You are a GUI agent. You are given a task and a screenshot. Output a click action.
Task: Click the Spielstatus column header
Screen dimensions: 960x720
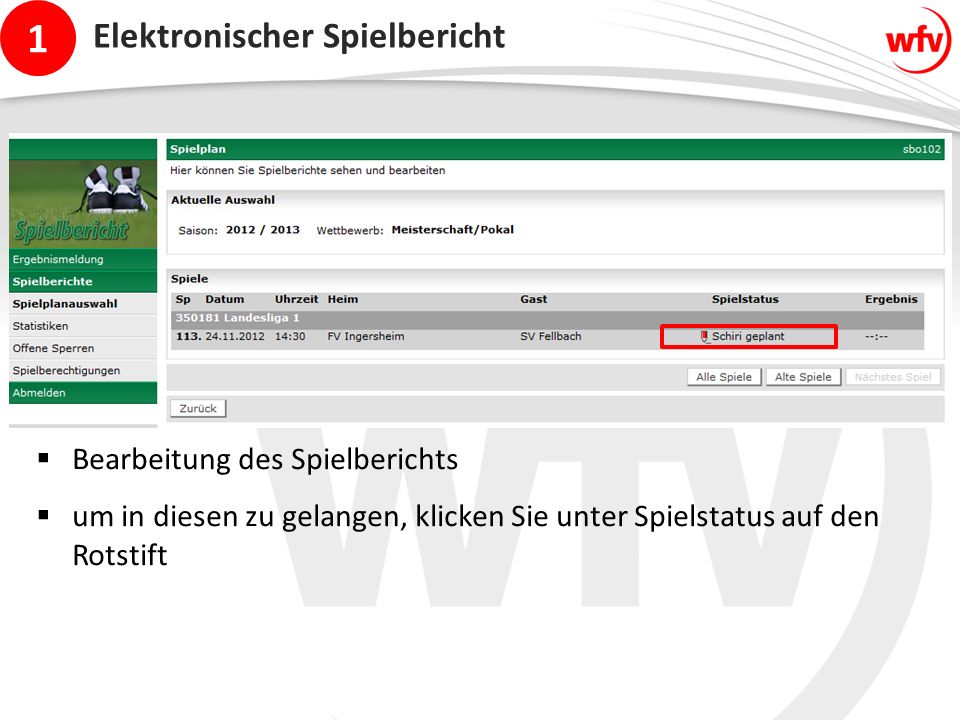coord(745,299)
